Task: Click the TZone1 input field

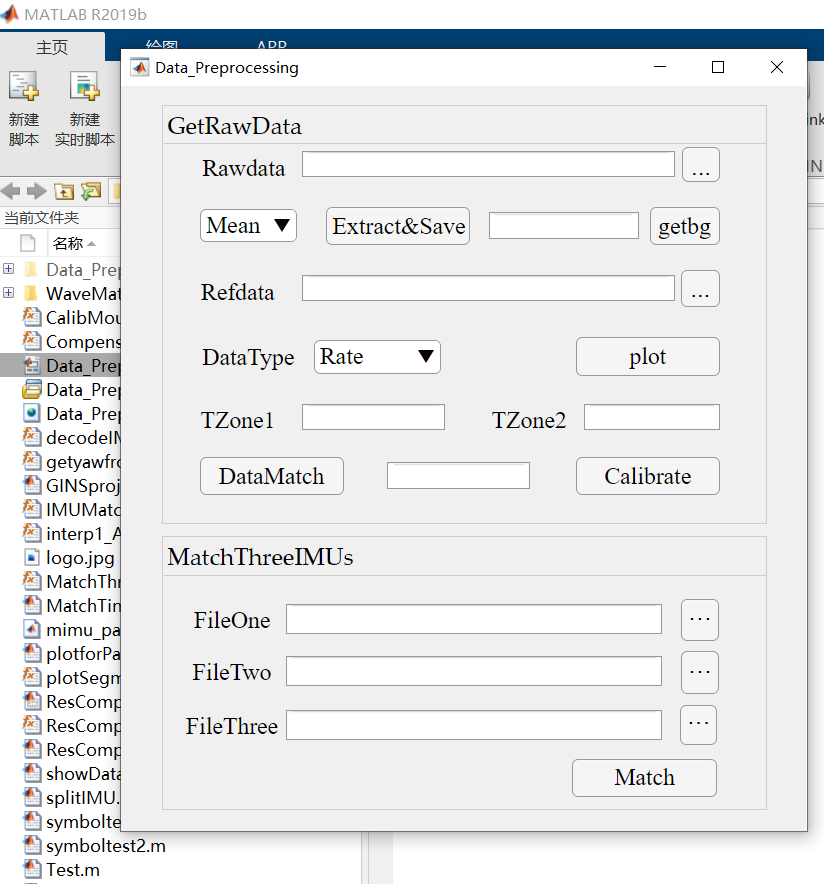Action: (x=373, y=416)
